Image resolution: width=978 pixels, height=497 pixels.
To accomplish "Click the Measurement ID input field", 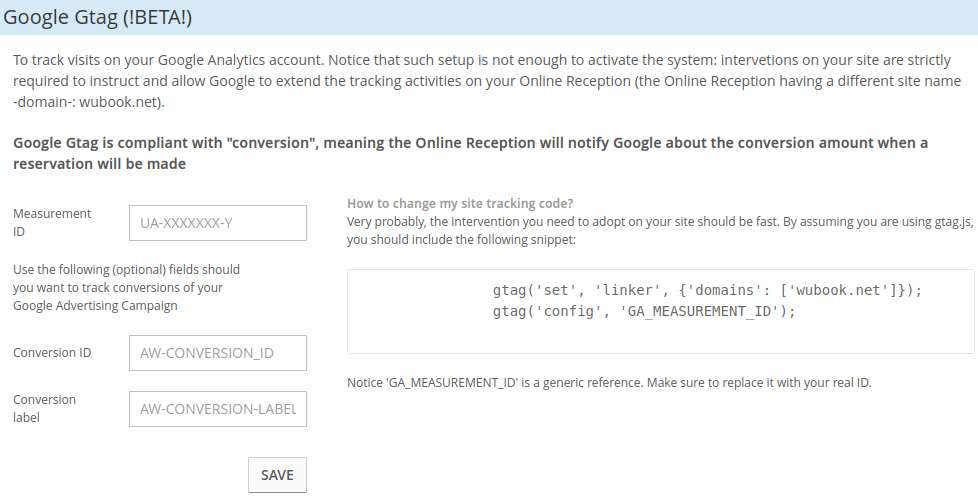I will (x=218, y=223).
